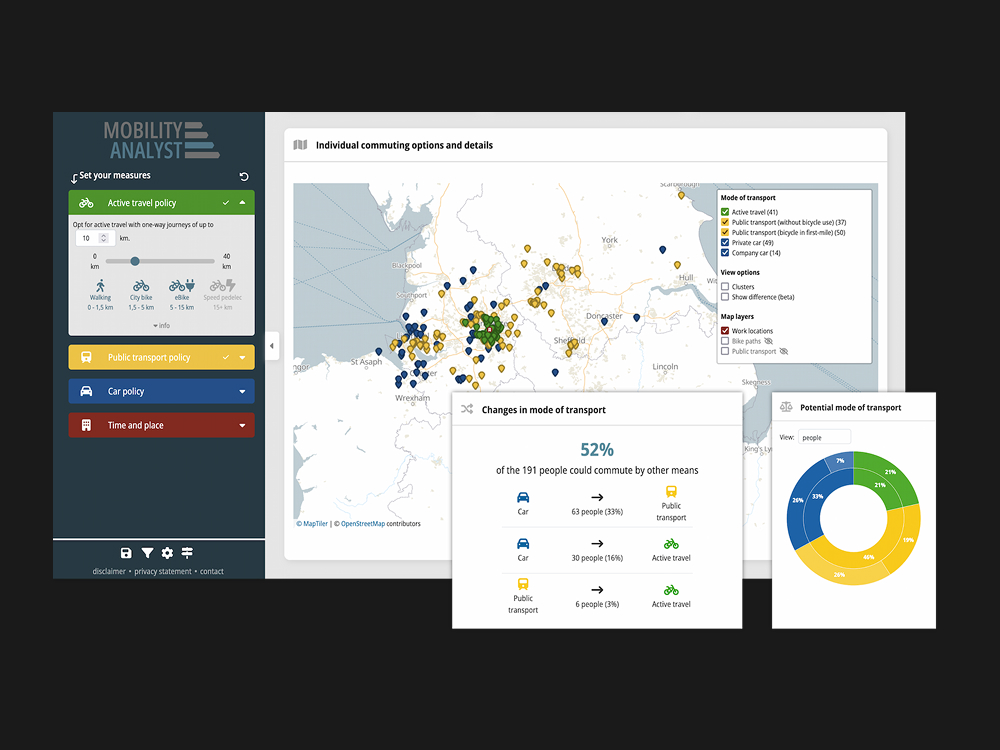Enable the Clusters view option
The width and height of the screenshot is (1000, 750).
(723, 286)
